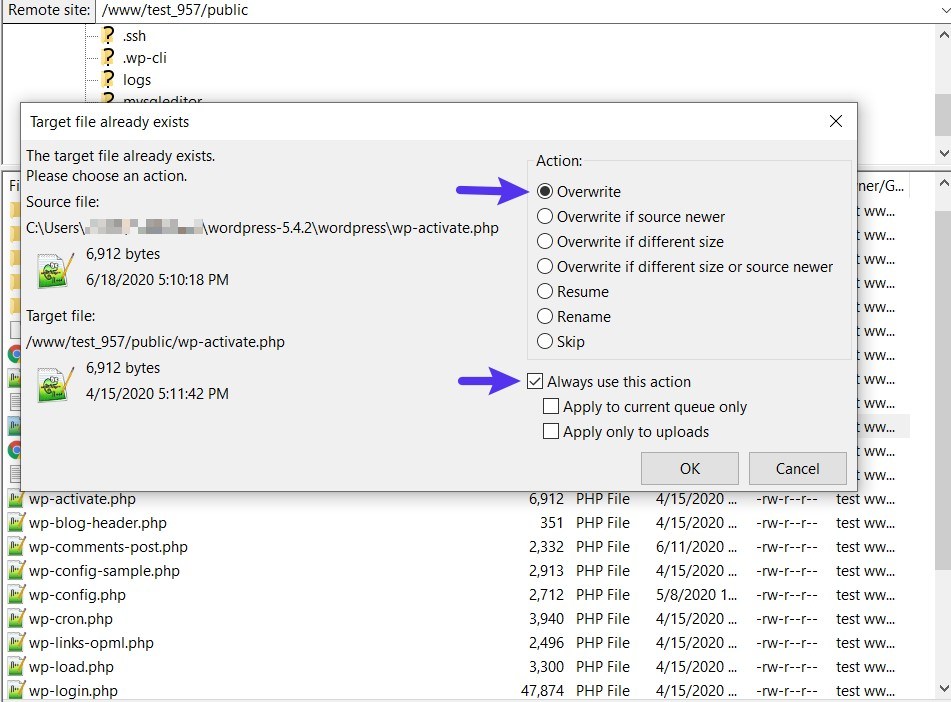Select the .ssh folder question-mark icon
Screen dimensions: 951x702
(108, 36)
